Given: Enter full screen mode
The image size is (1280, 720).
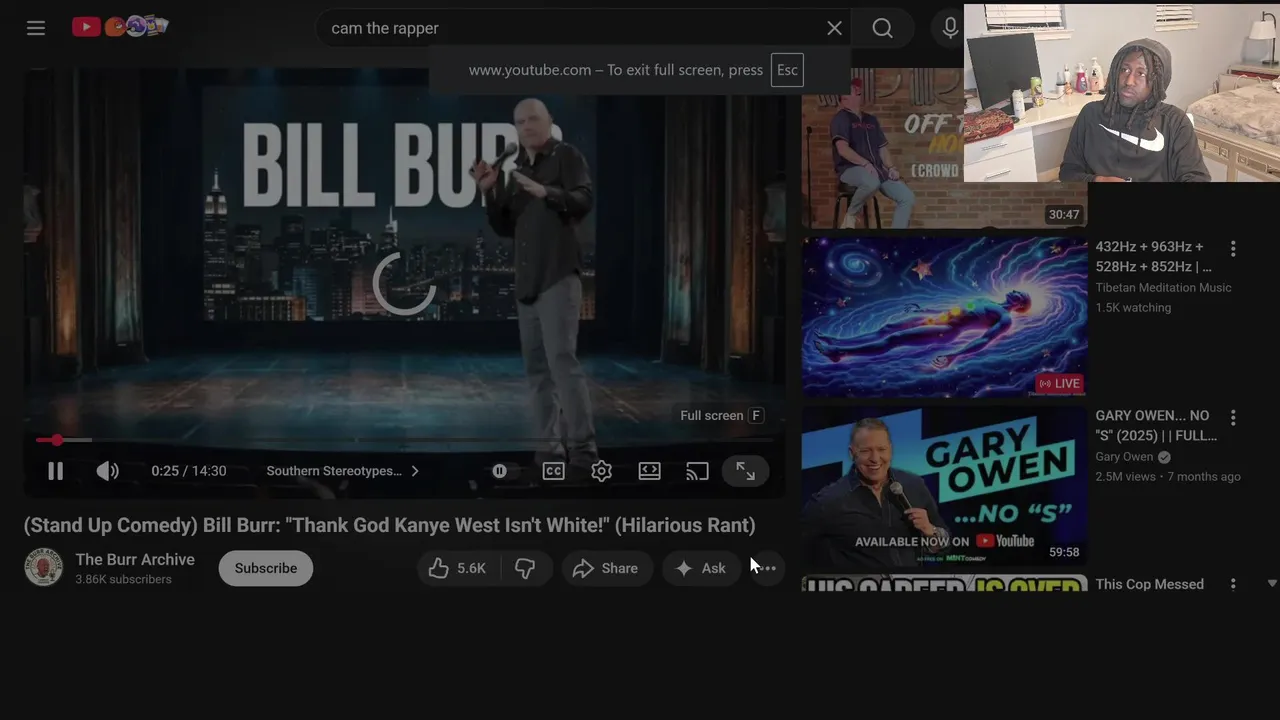Looking at the screenshot, I should coord(746,471).
